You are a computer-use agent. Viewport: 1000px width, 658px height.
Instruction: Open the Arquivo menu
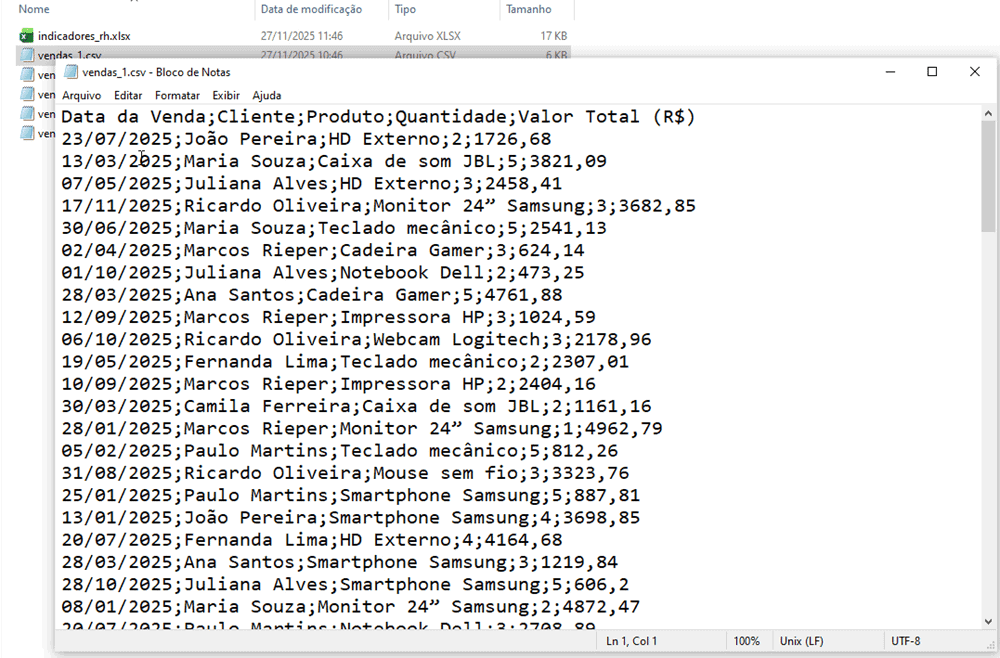81,96
